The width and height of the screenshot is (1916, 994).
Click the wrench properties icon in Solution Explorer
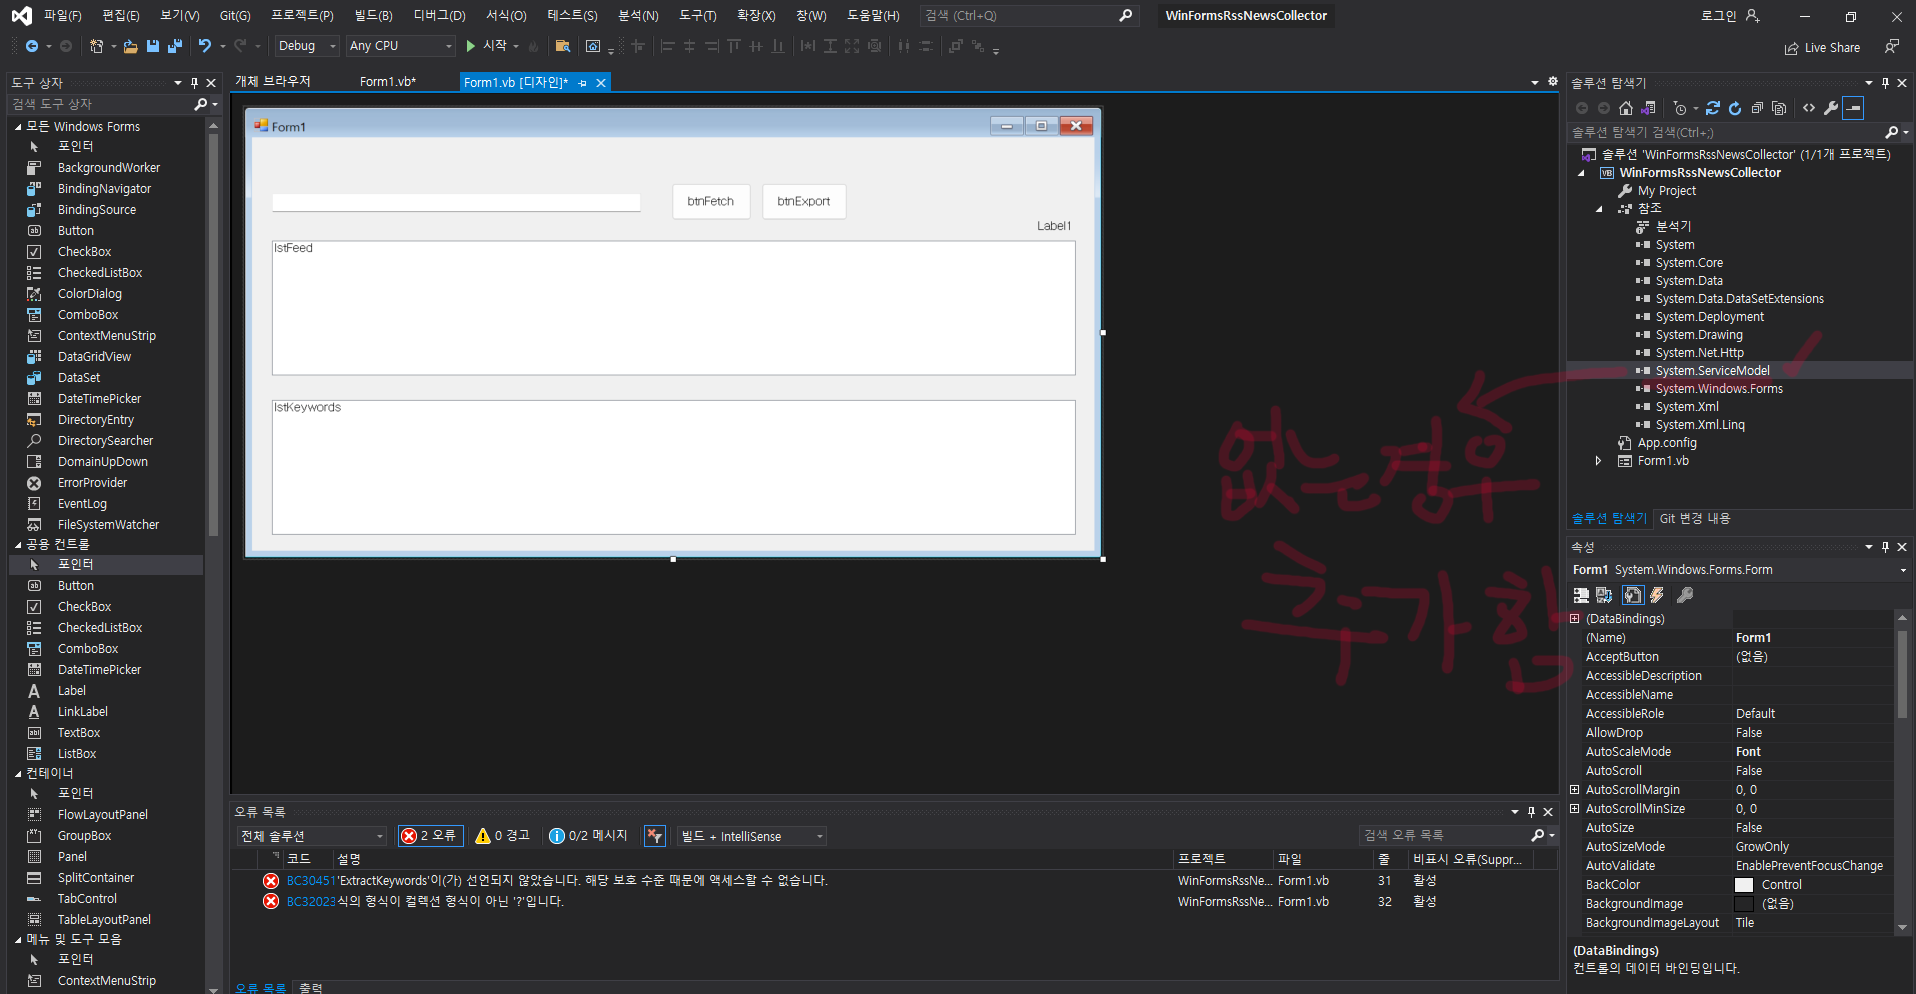tap(1831, 108)
